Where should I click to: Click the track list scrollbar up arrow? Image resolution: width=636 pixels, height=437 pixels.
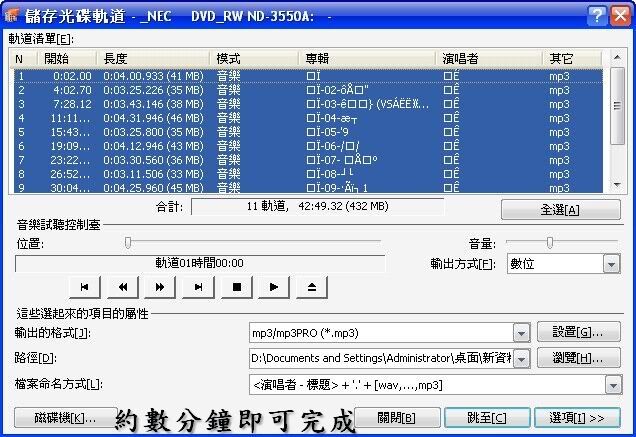coord(617,57)
